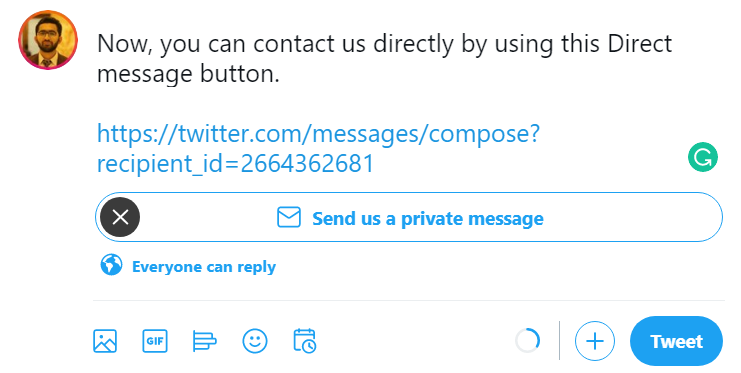741x373 pixels.
Task: Click the Send us a private message button
Action: 409,217
